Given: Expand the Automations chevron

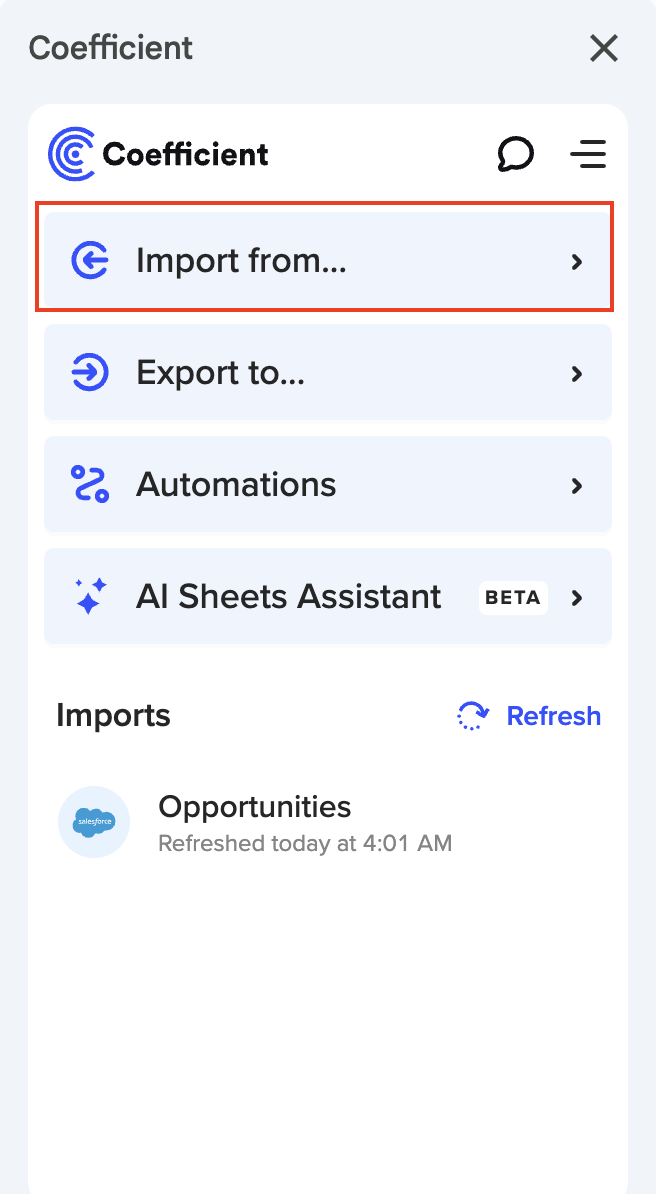Looking at the screenshot, I should coord(576,486).
